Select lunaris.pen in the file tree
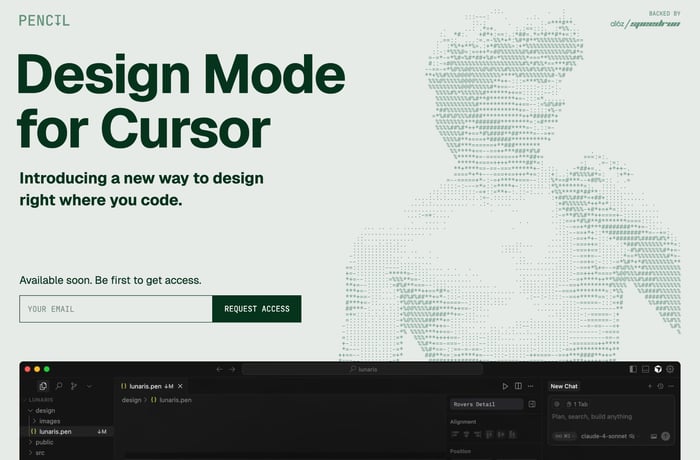 (x=68, y=431)
